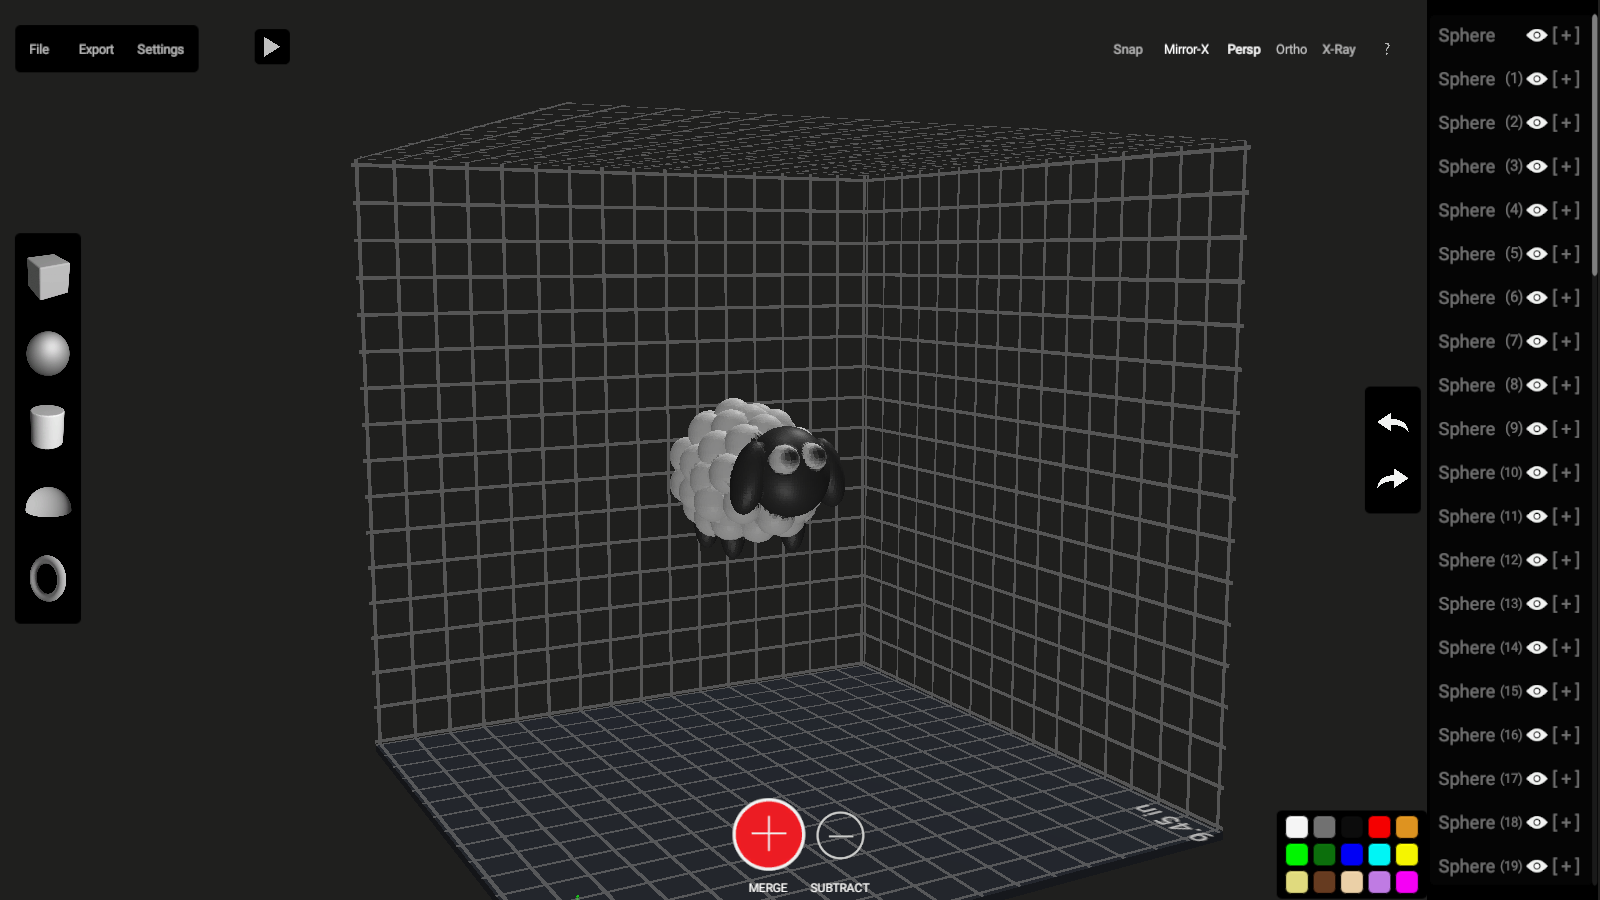Expand Sphere (16) with [+]

[x=1566, y=735]
